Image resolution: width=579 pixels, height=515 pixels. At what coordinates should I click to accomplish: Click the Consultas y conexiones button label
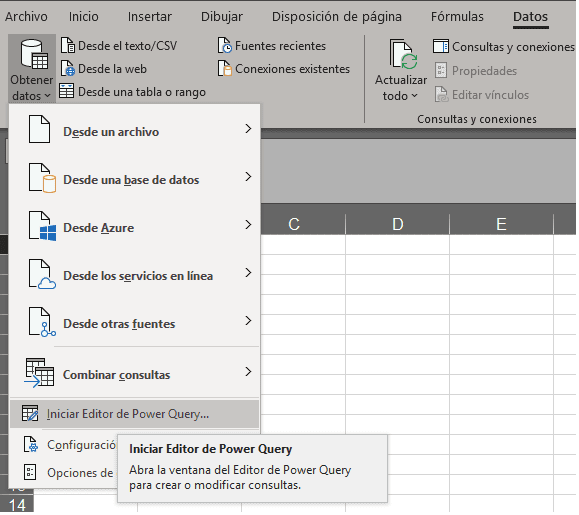pos(513,47)
